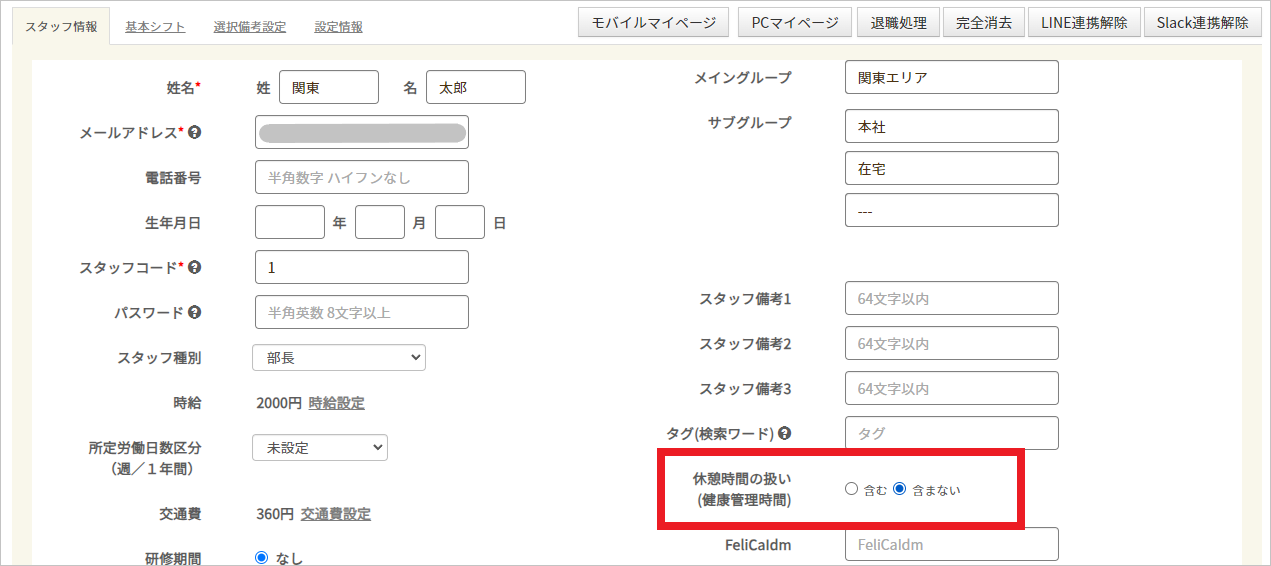
Task: Open the 時給設定 link
Action: click(336, 403)
